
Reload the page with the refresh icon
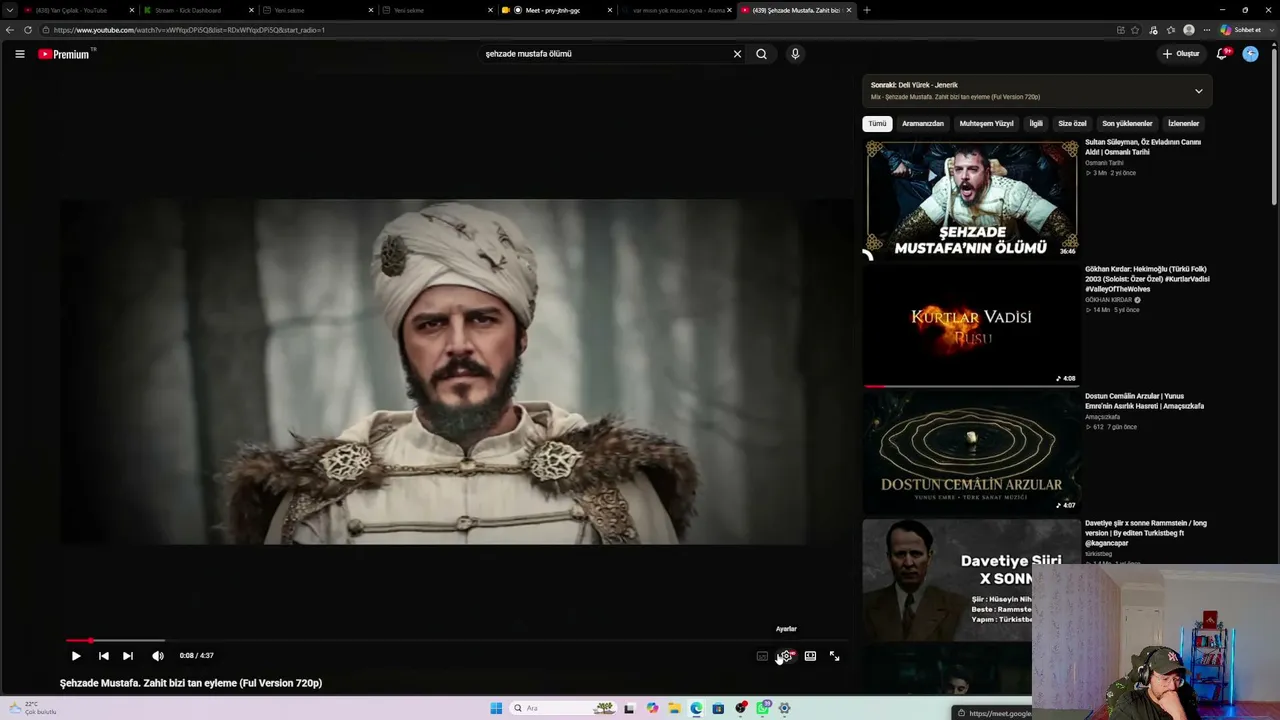point(27,30)
